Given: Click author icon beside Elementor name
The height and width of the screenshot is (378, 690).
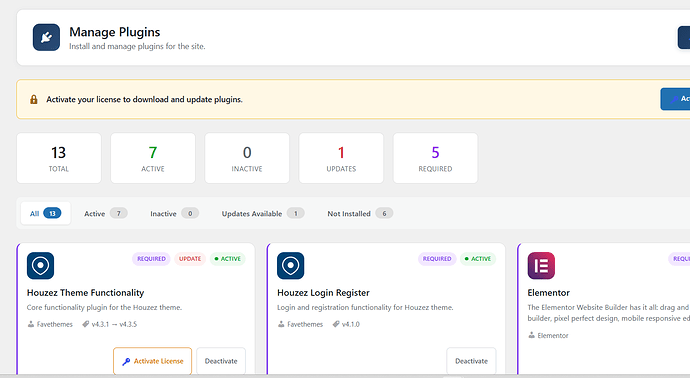Looking at the screenshot, I should 532,335.
